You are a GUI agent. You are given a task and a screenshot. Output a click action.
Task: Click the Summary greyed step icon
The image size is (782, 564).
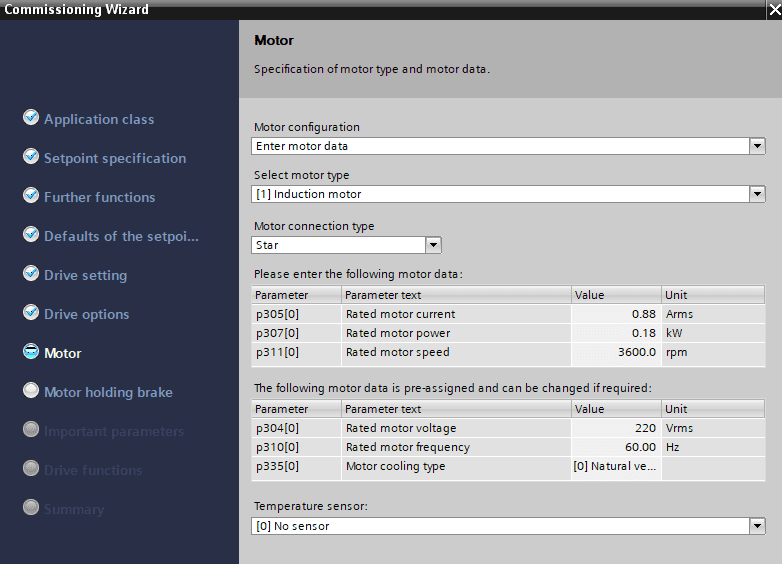[31, 507]
